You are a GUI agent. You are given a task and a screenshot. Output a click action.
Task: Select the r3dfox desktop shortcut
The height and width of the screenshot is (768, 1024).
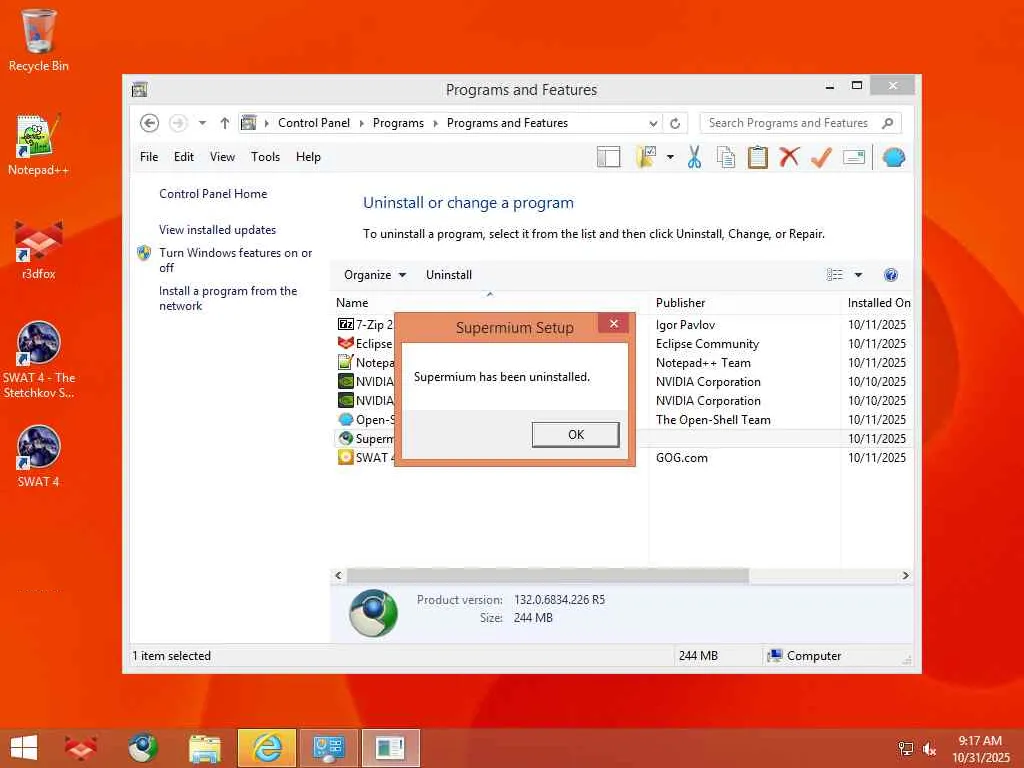click(39, 249)
